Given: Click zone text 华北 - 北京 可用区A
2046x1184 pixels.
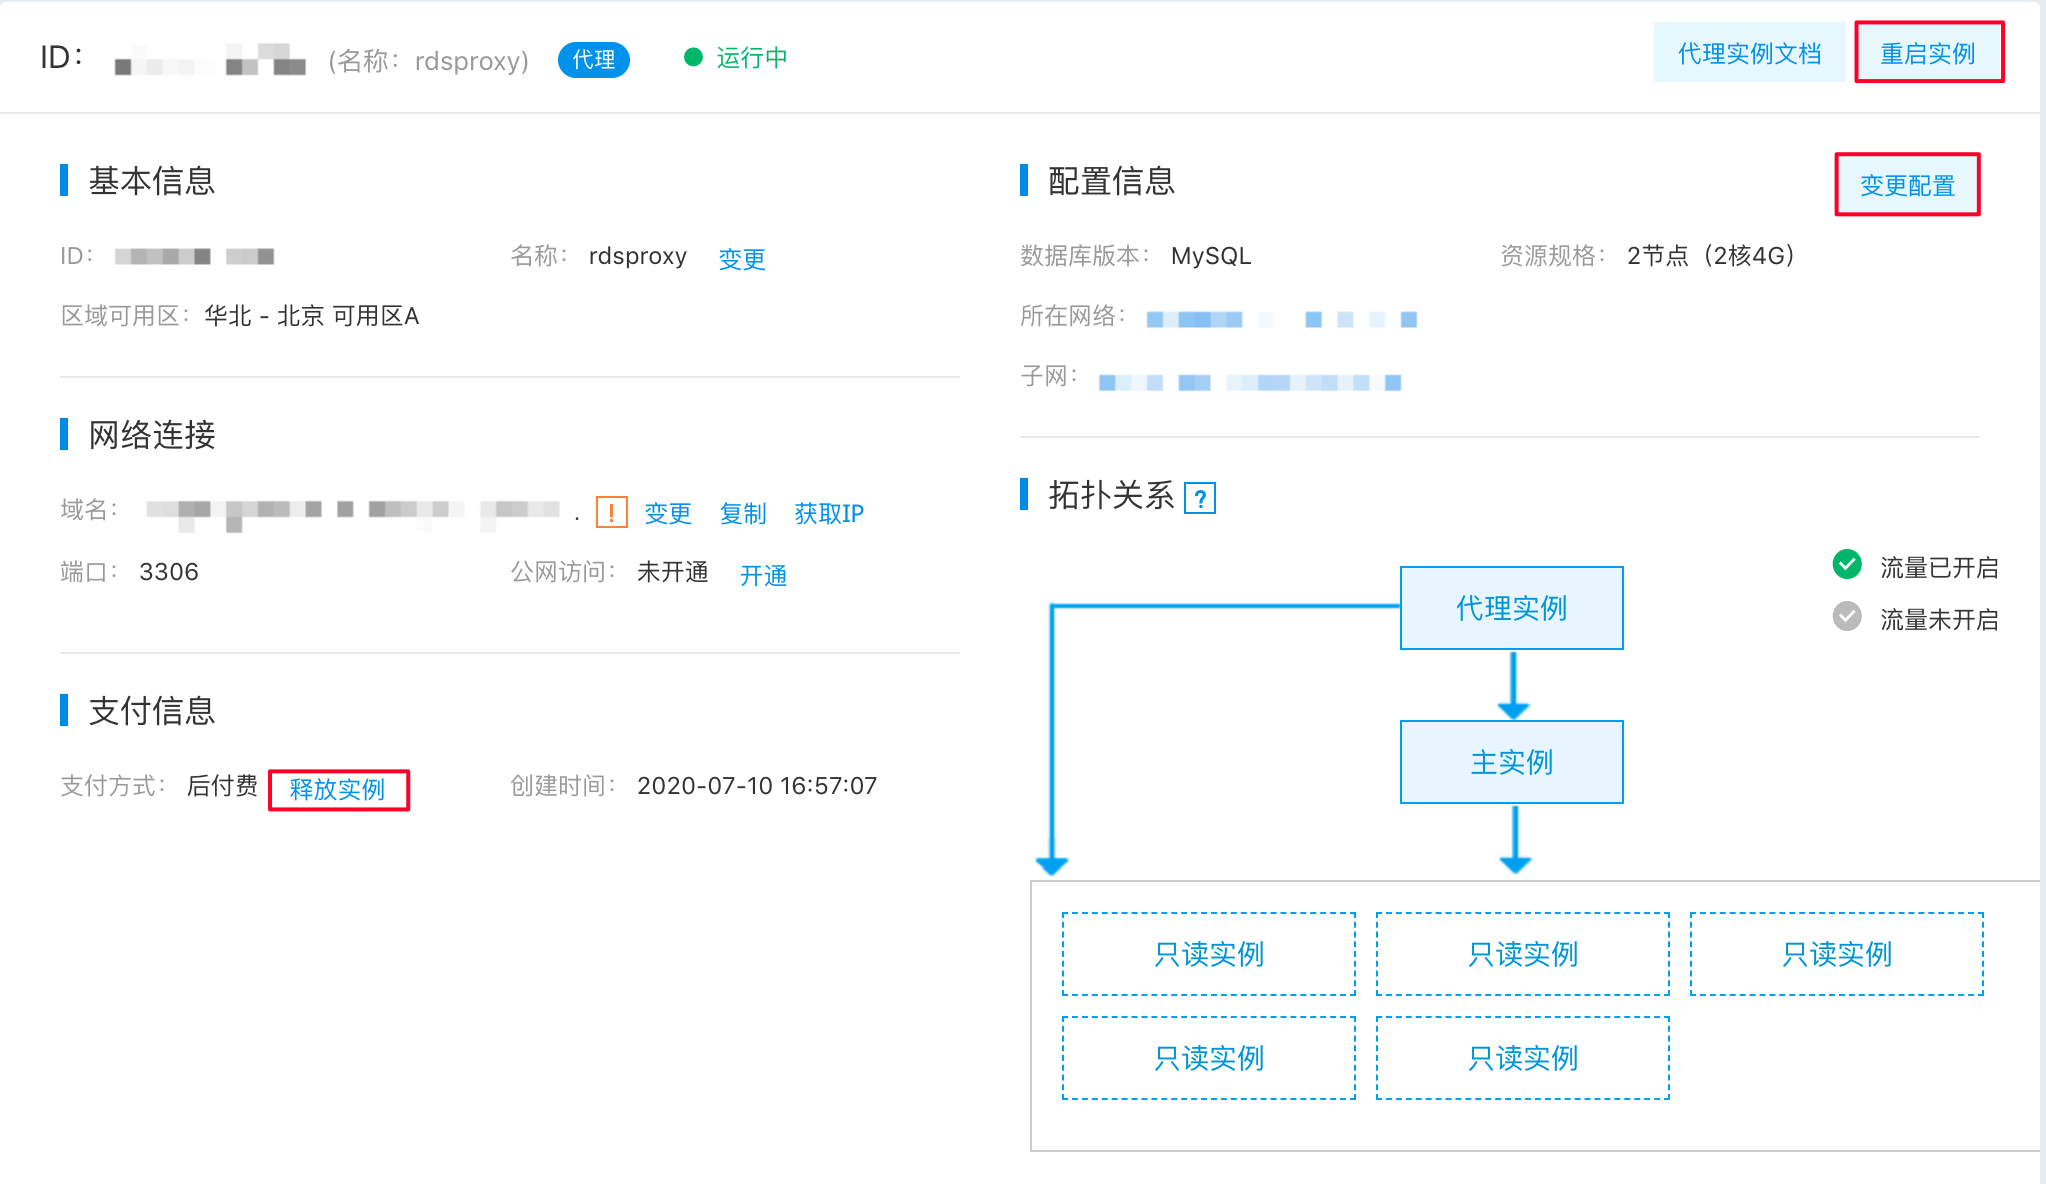Looking at the screenshot, I should coord(311,316).
